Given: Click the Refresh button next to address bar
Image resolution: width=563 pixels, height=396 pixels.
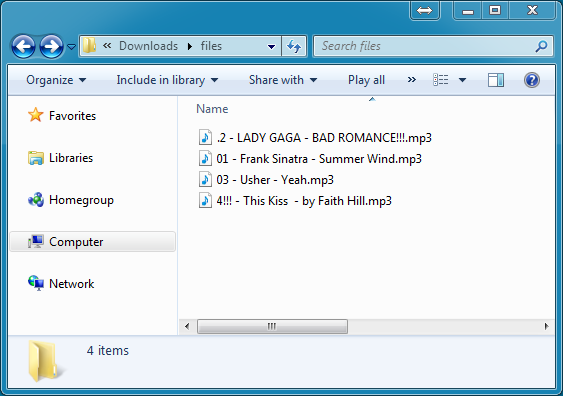Looking at the screenshot, I should (x=294, y=46).
